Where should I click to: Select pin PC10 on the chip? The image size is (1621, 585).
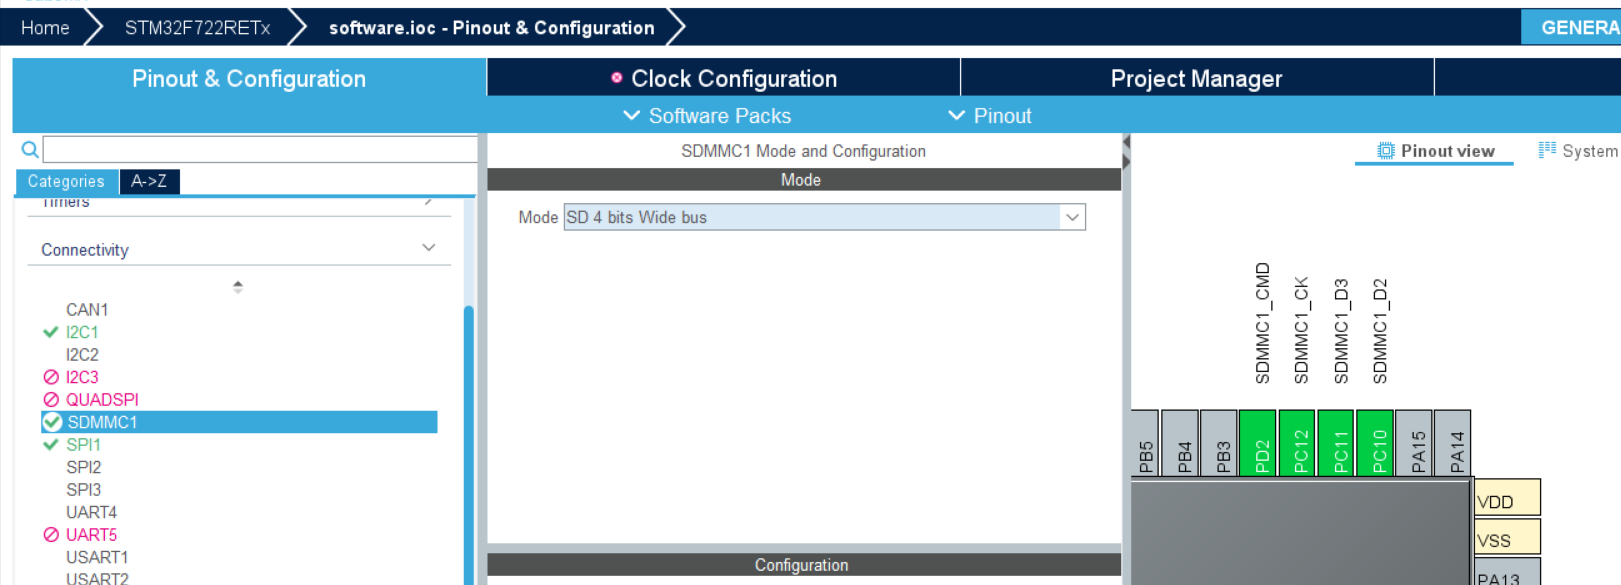(1375, 442)
